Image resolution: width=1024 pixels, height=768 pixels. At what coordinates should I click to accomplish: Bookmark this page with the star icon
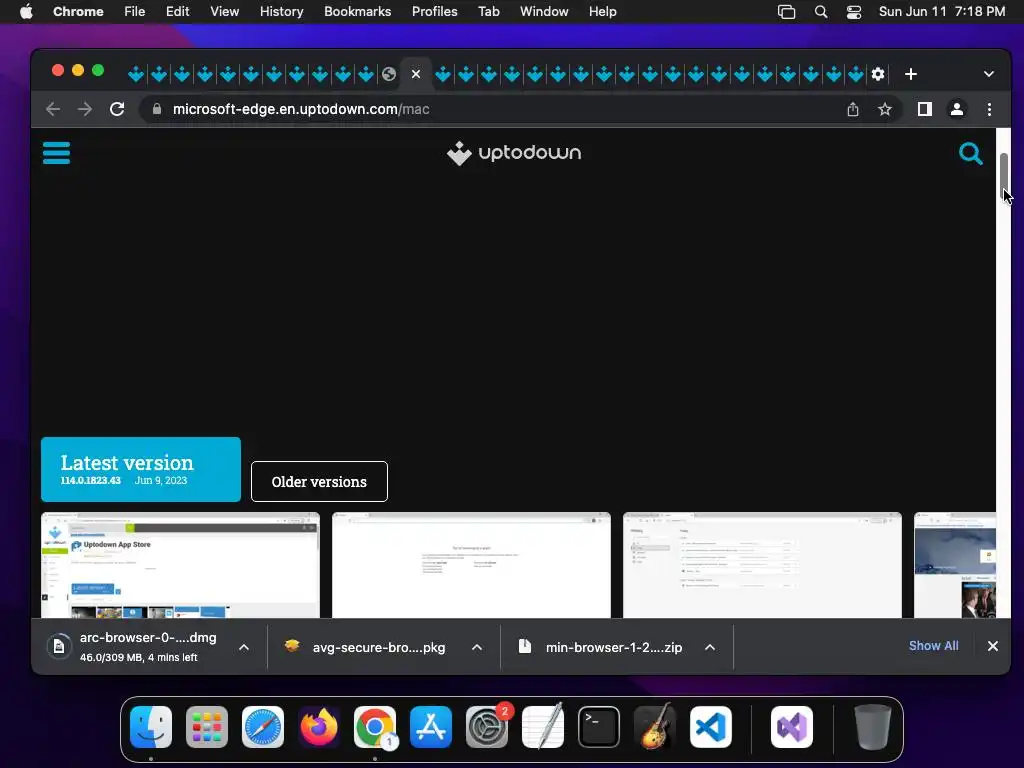pos(885,109)
